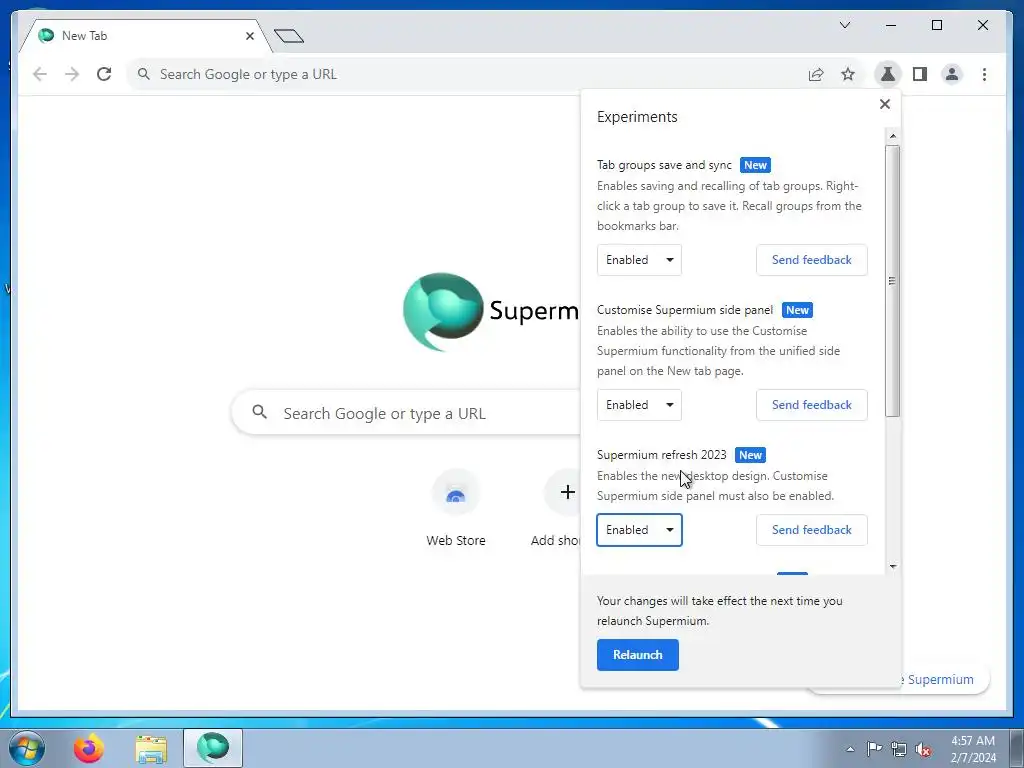This screenshot has height=768, width=1024.
Task: Open dropdown for Tab groups save and sync
Action: 639,260
